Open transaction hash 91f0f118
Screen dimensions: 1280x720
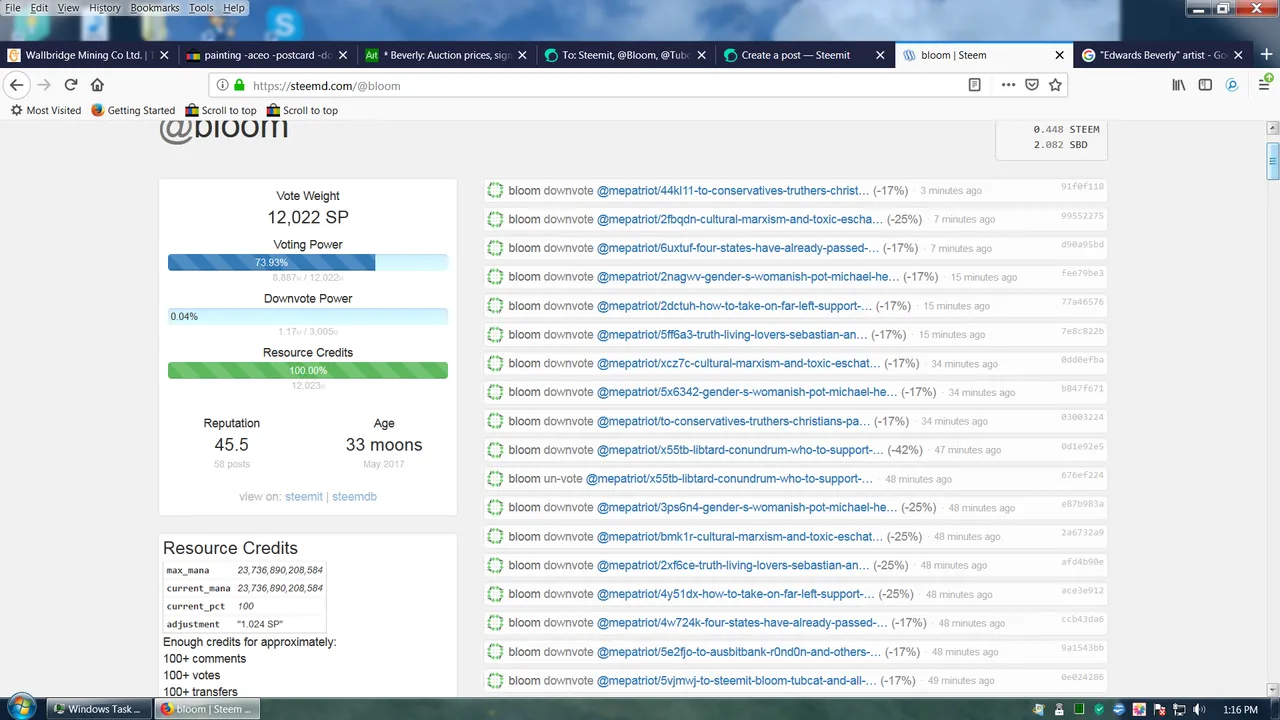1082,187
